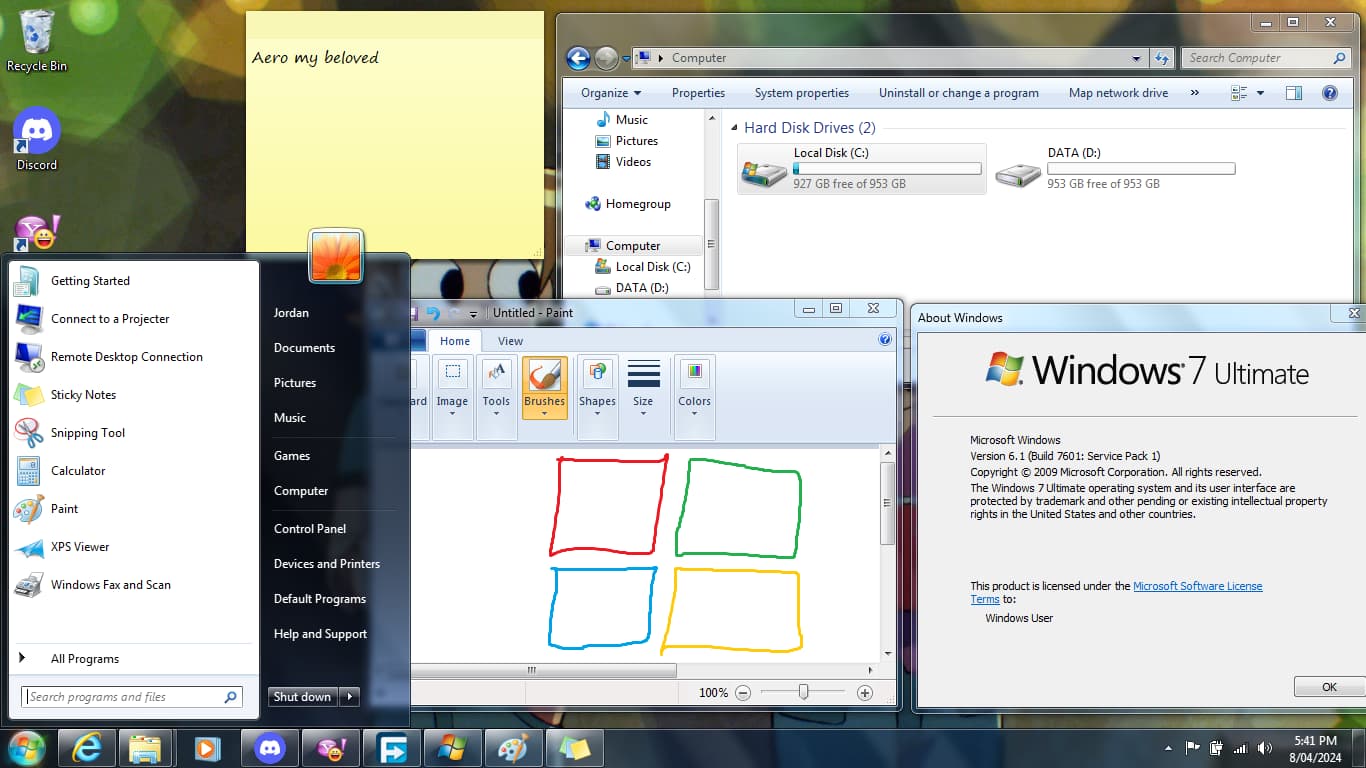
Task: Open Organize dropdown in Explorer
Action: pos(611,93)
